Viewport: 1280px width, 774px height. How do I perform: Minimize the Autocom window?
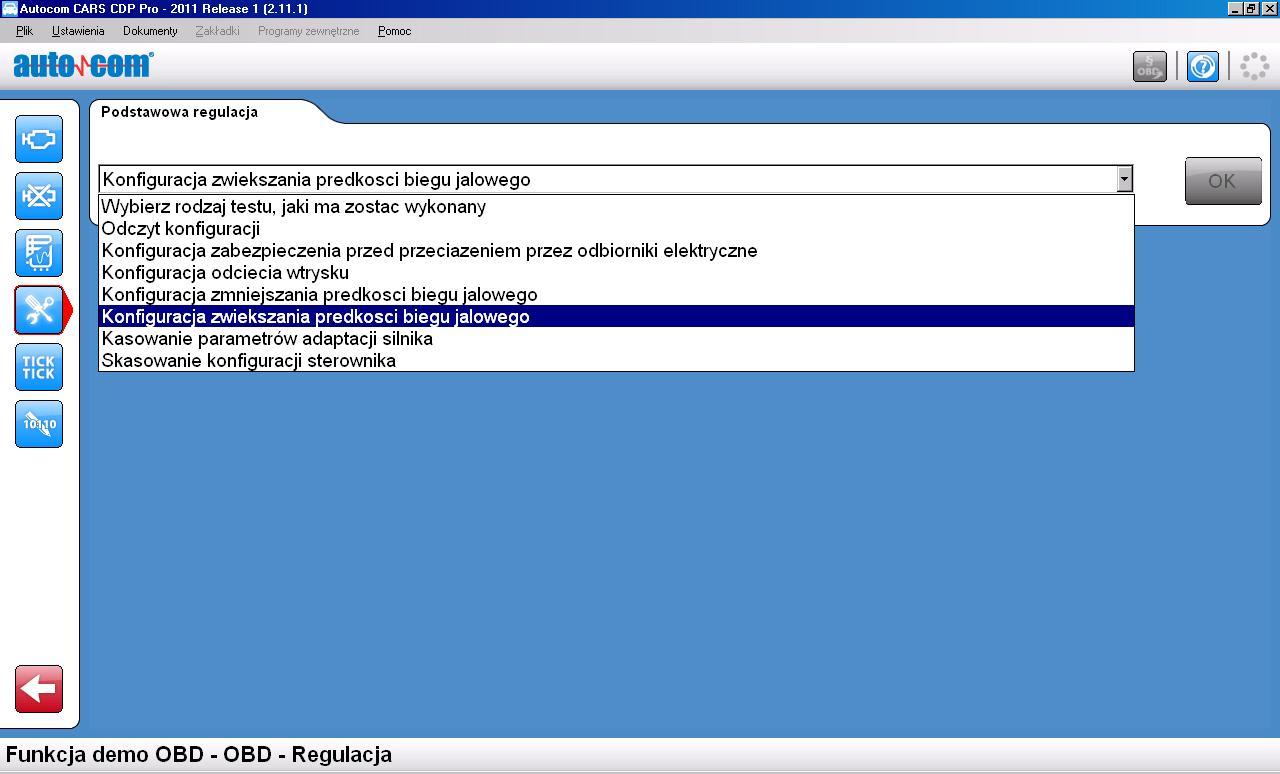(1236, 8)
